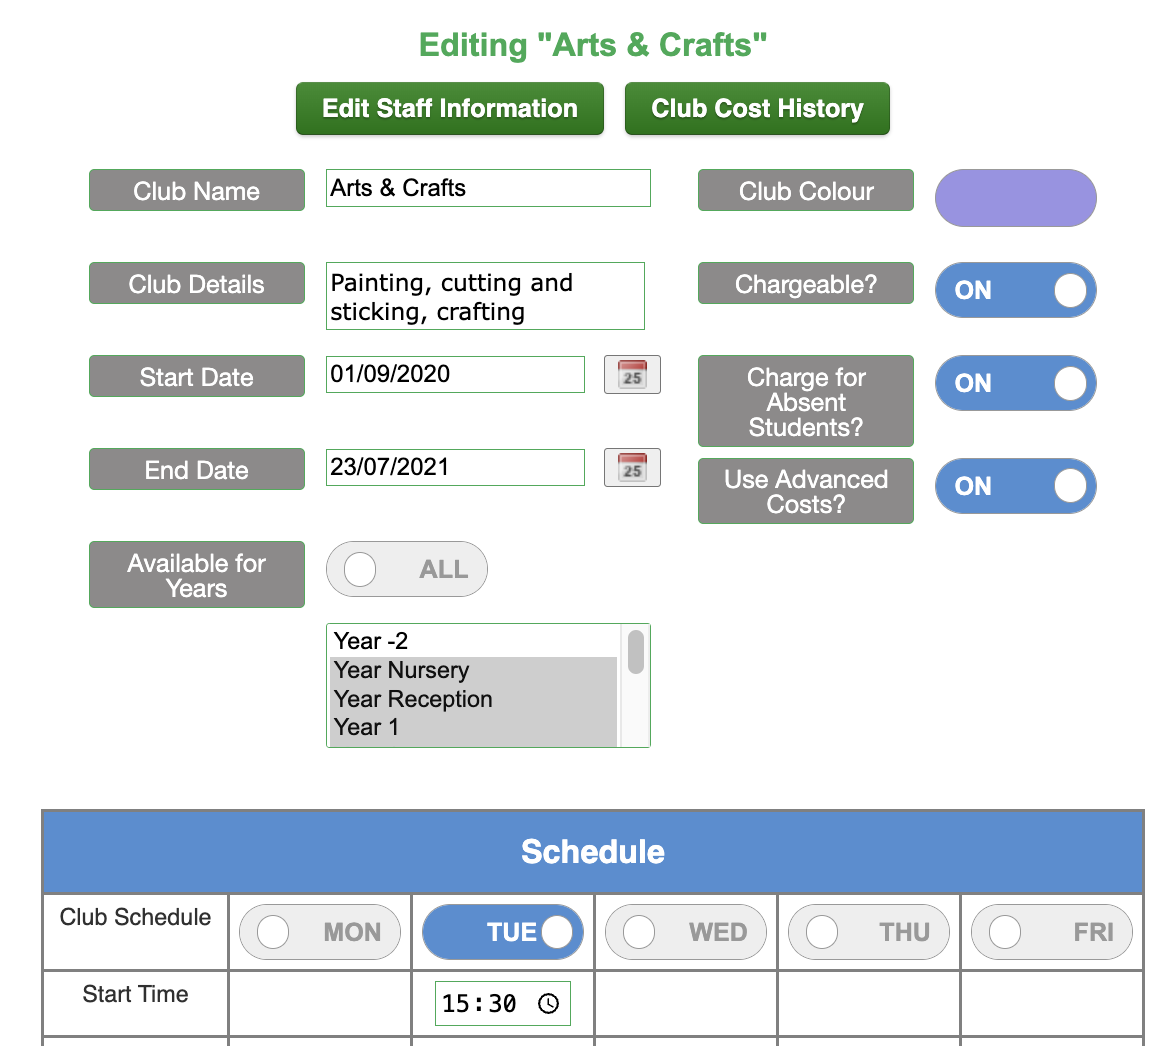The width and height of the screenshot is (1162, 1046).
Task: Enable the WED schedule toggle
Action: (x=685, y=932)
